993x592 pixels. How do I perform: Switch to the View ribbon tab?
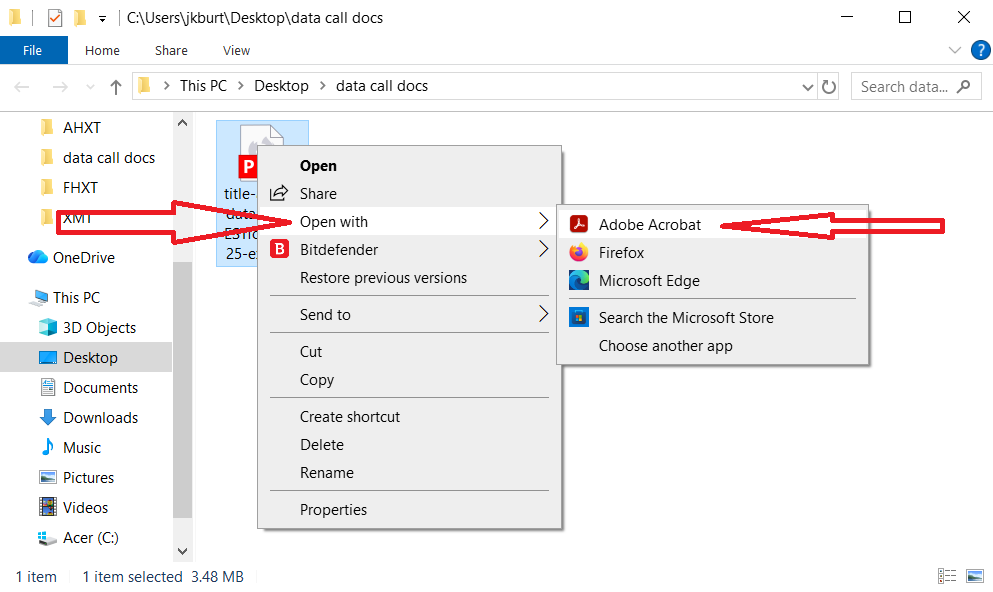236,50
